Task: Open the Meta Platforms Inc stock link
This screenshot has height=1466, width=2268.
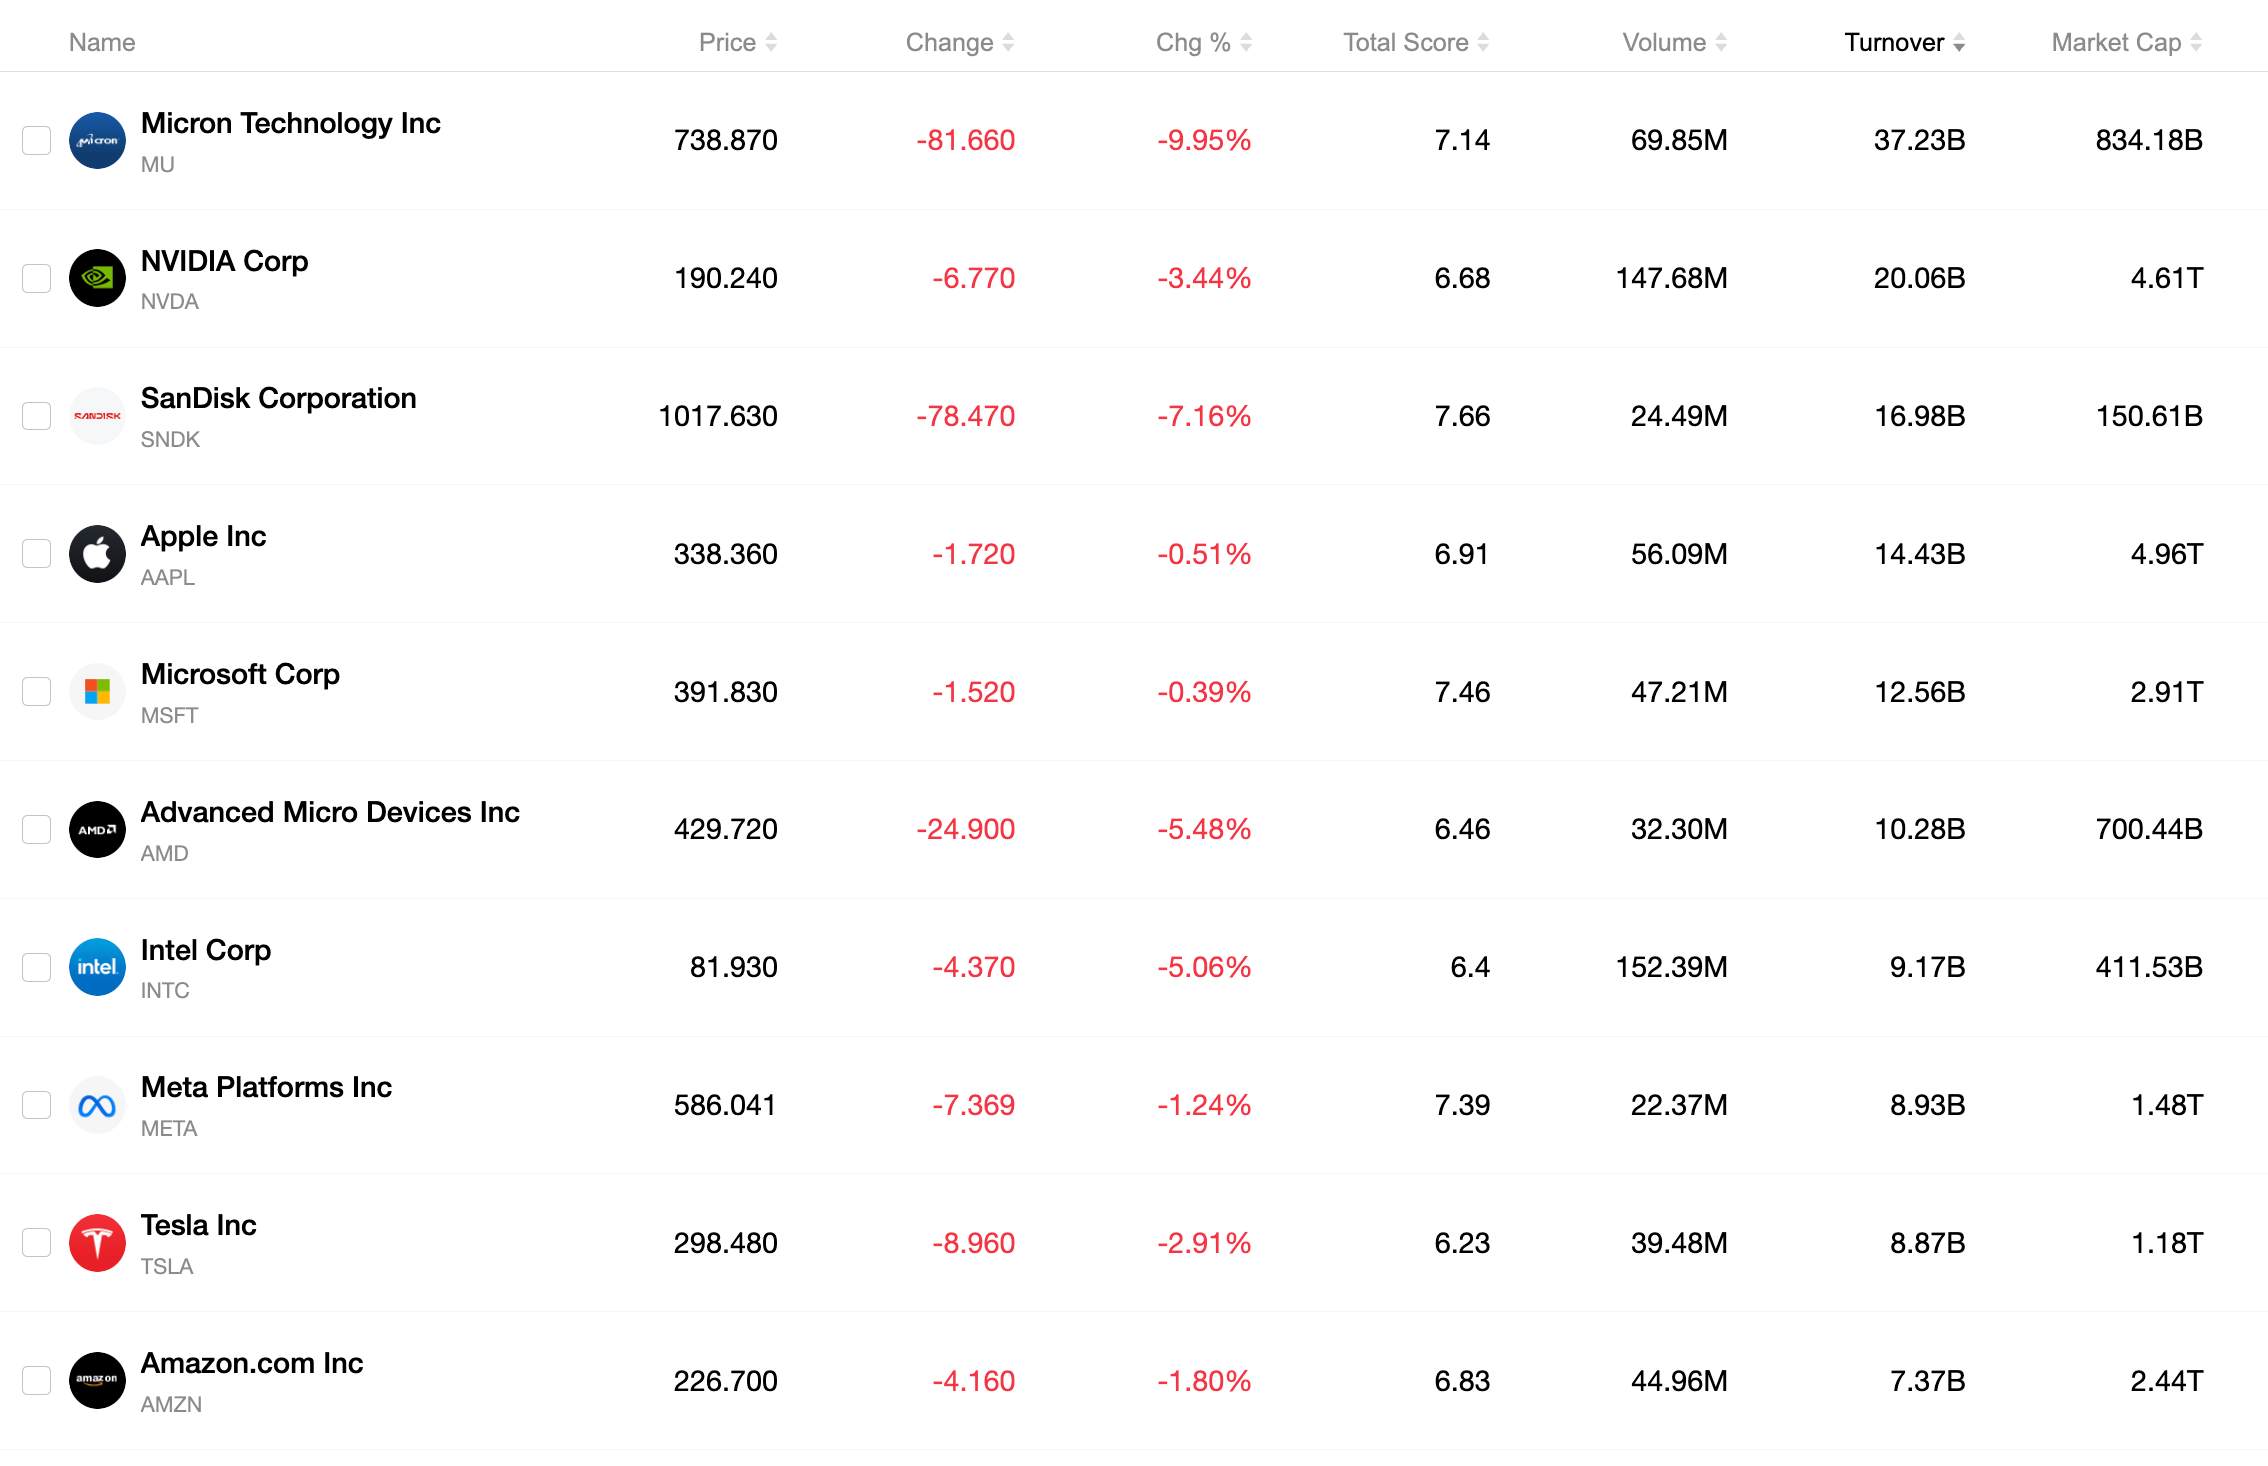Action: 266,1087
